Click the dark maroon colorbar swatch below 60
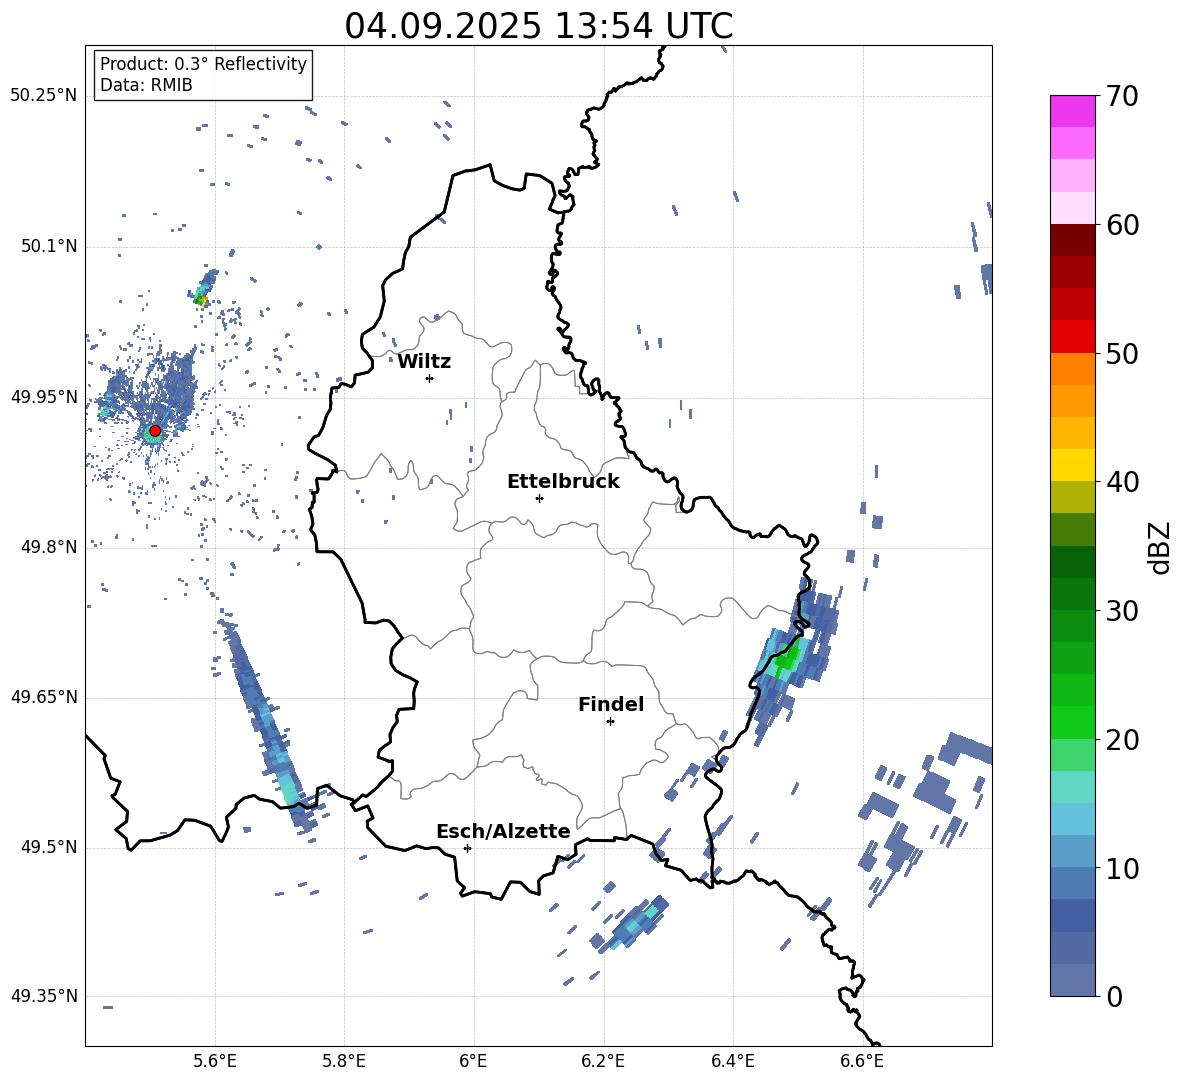The width and height of the screenshot is (1184, 1081). (1072, 239)
